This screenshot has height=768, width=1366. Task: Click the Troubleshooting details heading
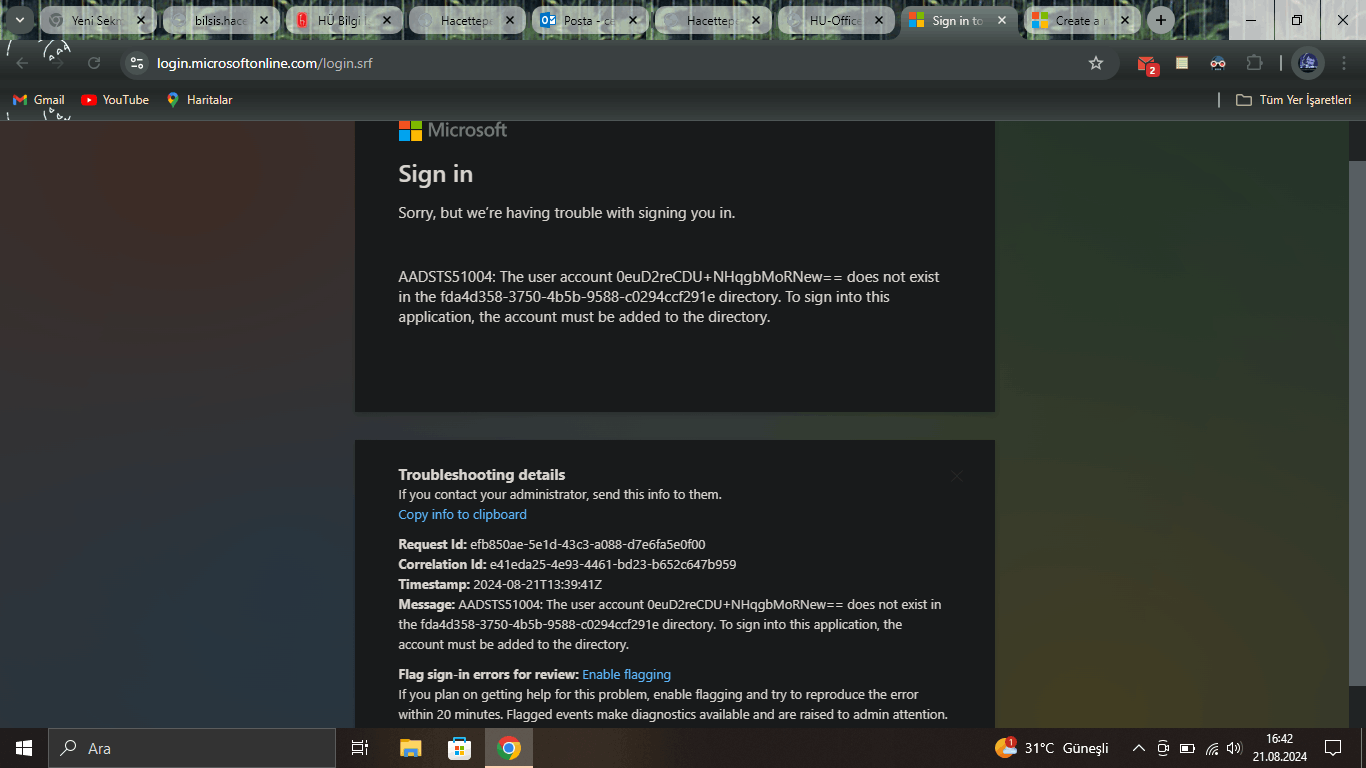pyautogui.click(x=482, y=475)
